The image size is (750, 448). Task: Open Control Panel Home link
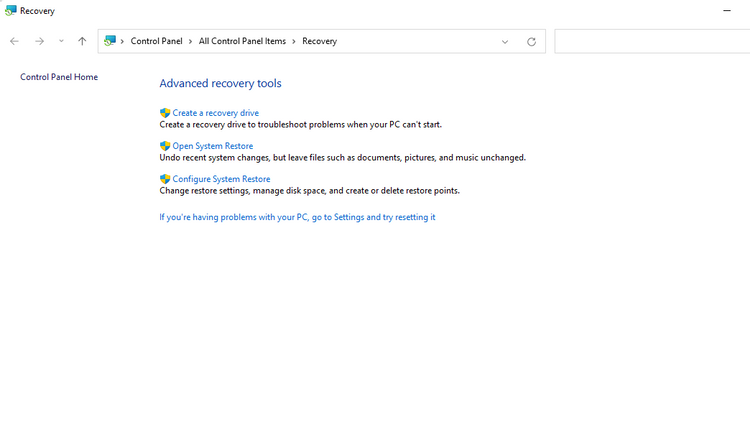point(59,77)
